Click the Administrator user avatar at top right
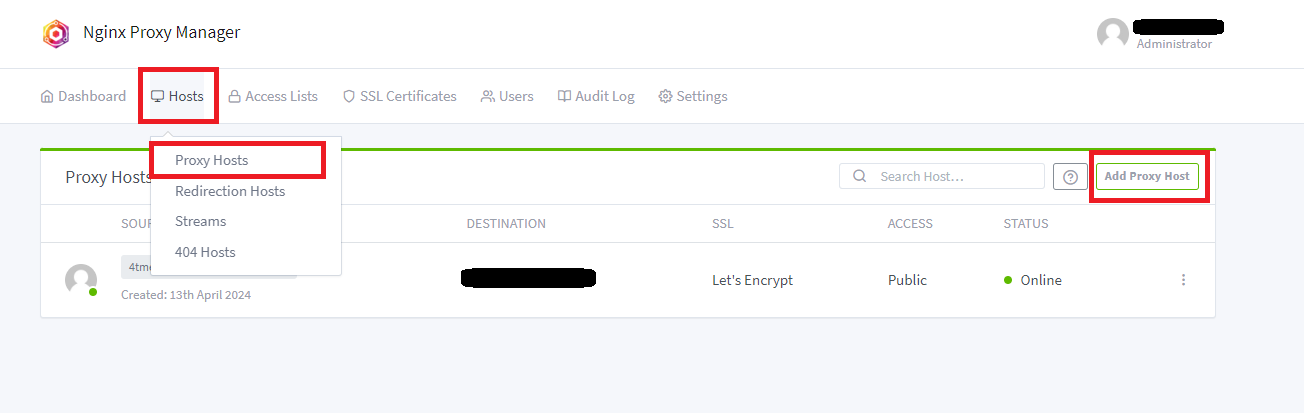This screenshot has height=413, width=1304. coord(1113,34)
